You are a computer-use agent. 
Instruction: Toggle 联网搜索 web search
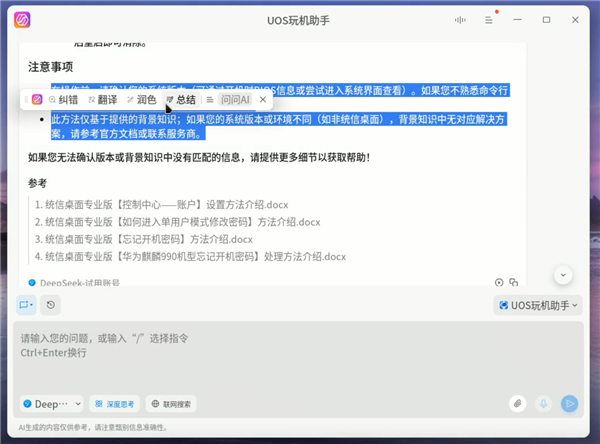(171, 404)
